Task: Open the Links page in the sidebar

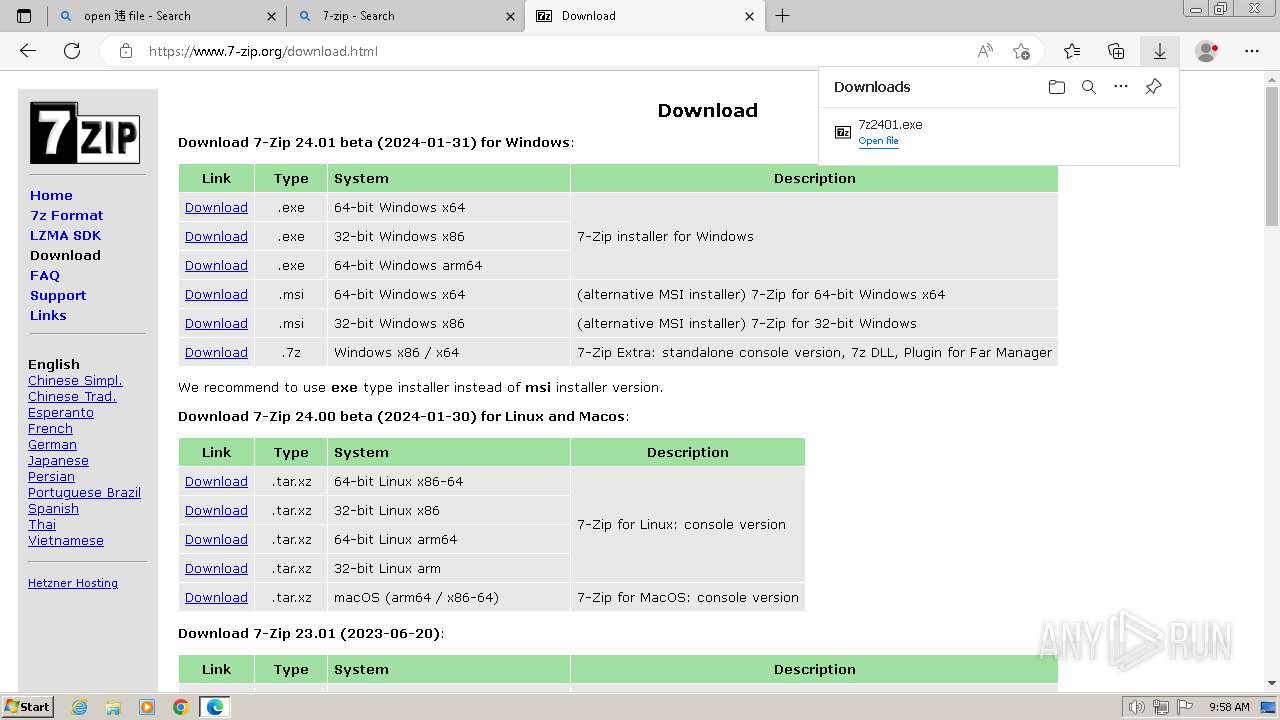Action: 48,315
